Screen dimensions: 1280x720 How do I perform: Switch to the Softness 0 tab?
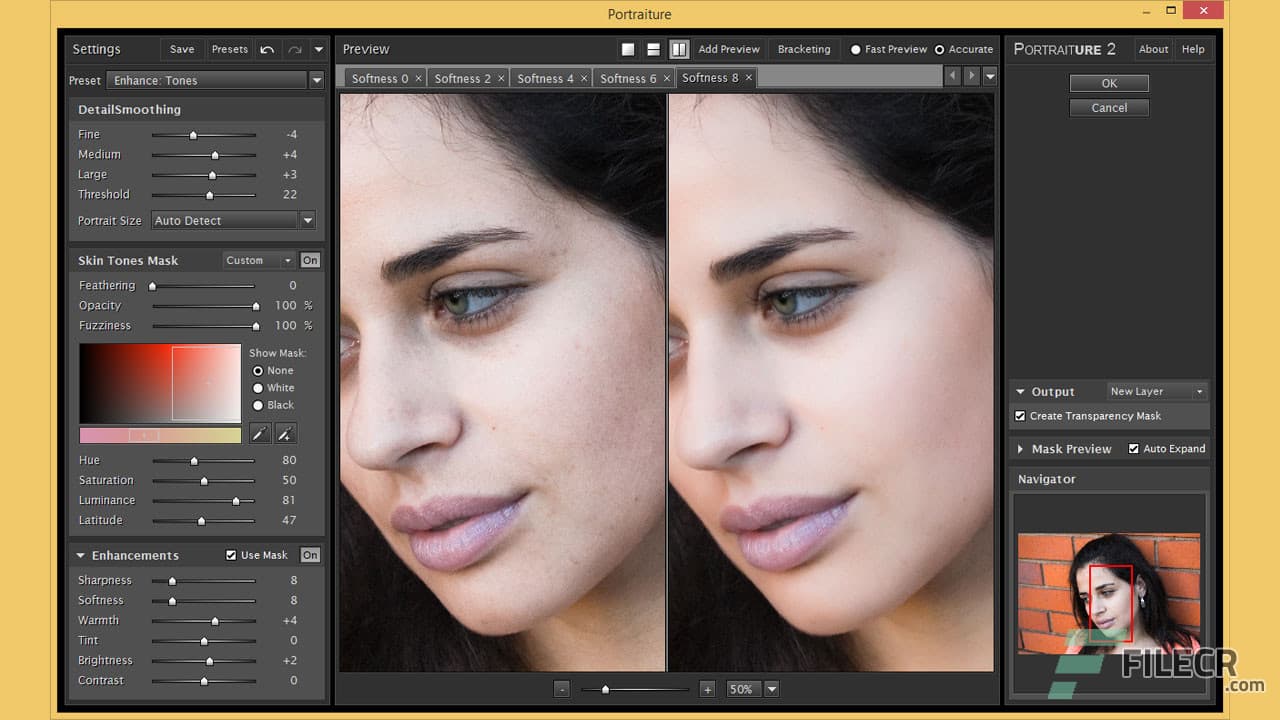coord(382,77)
